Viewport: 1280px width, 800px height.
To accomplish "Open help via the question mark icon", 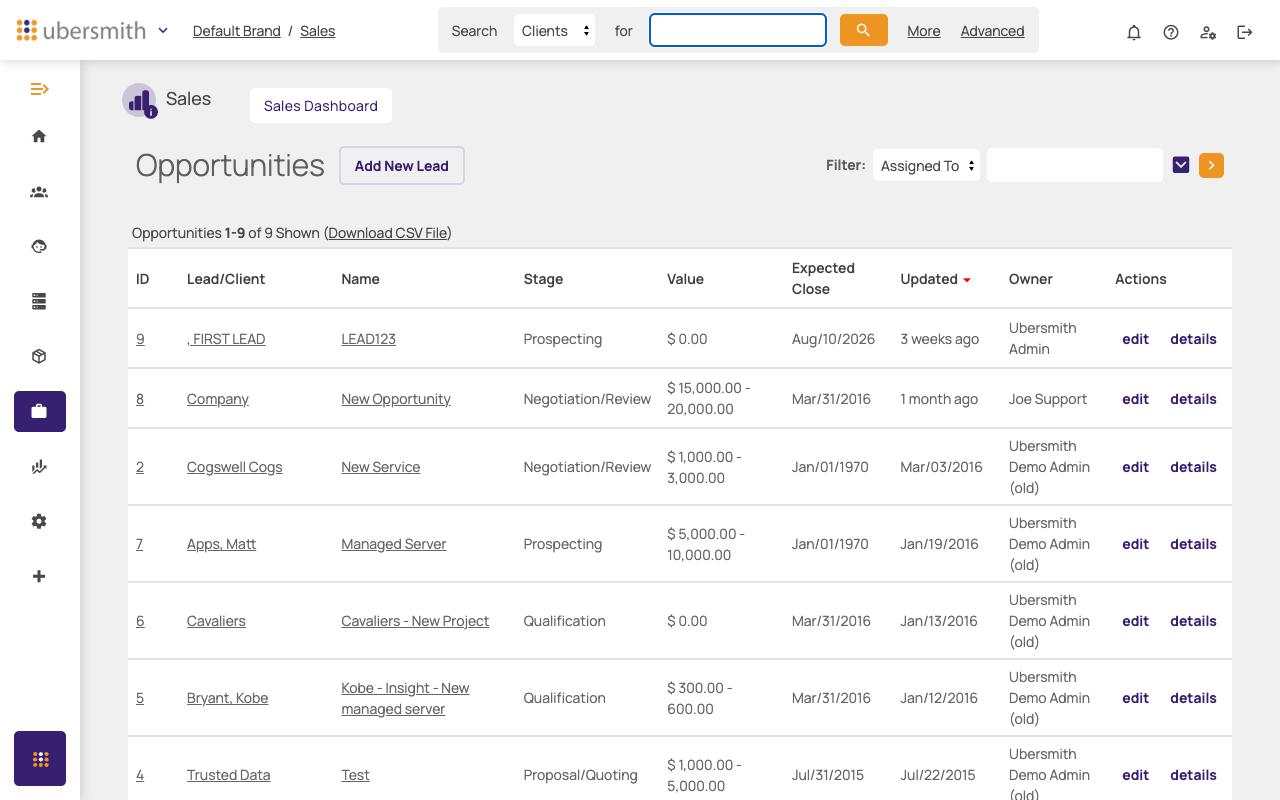I will 1171,32.
